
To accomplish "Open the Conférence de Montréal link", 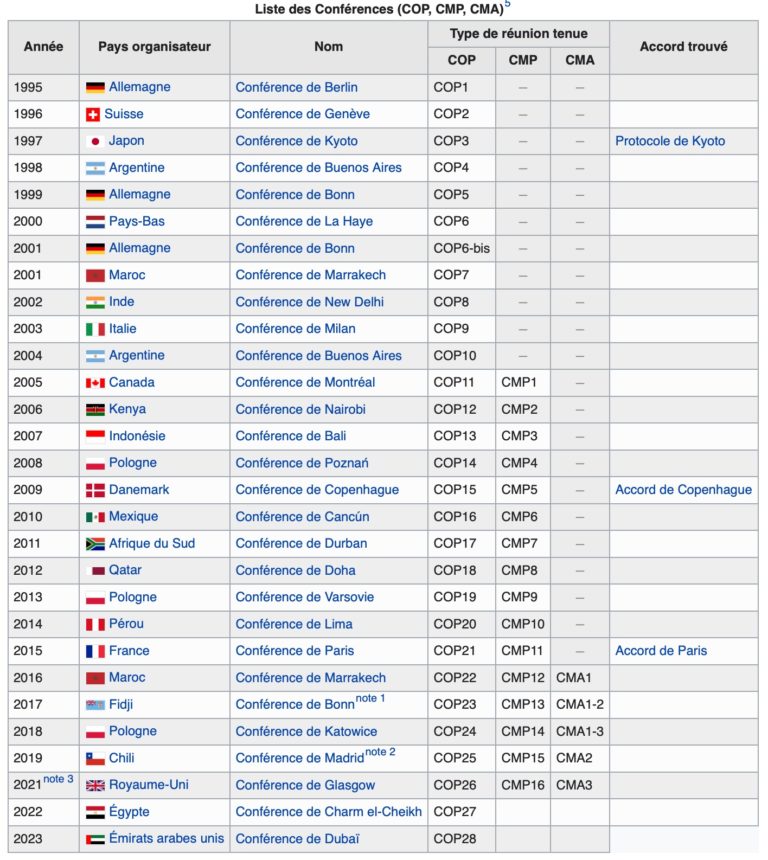I will click(x=305, y=383).
